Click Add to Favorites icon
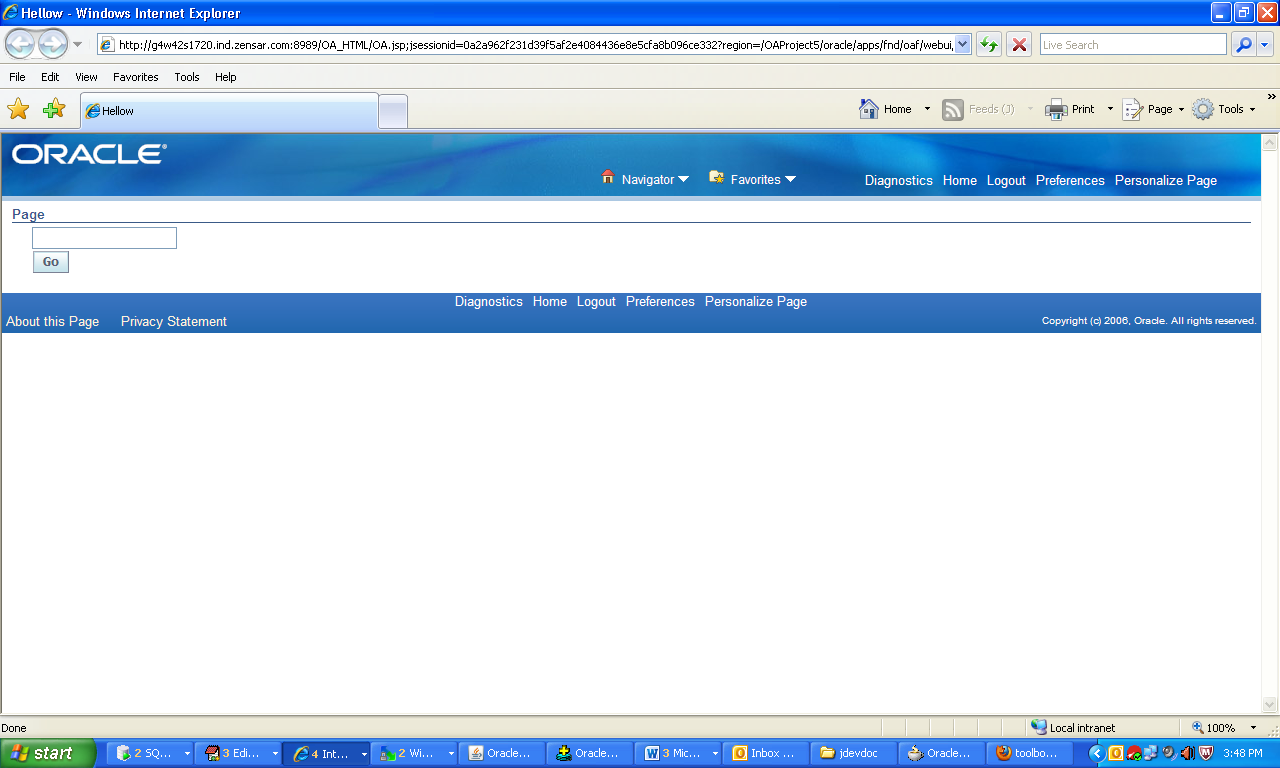This screenshot has height=768, width=1280. [54, 109]
